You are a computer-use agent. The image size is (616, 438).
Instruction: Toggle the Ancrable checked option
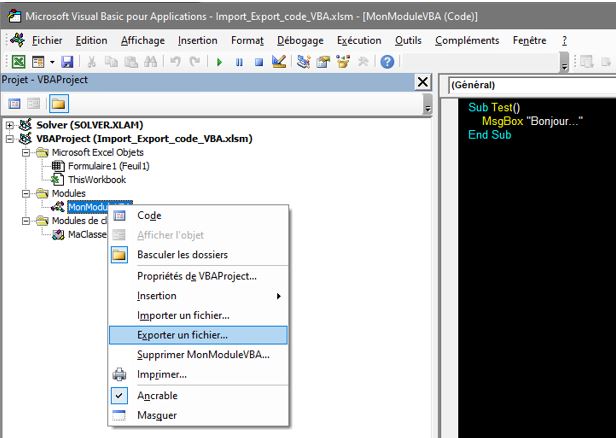pyautogui.click(x=156, y=395)
